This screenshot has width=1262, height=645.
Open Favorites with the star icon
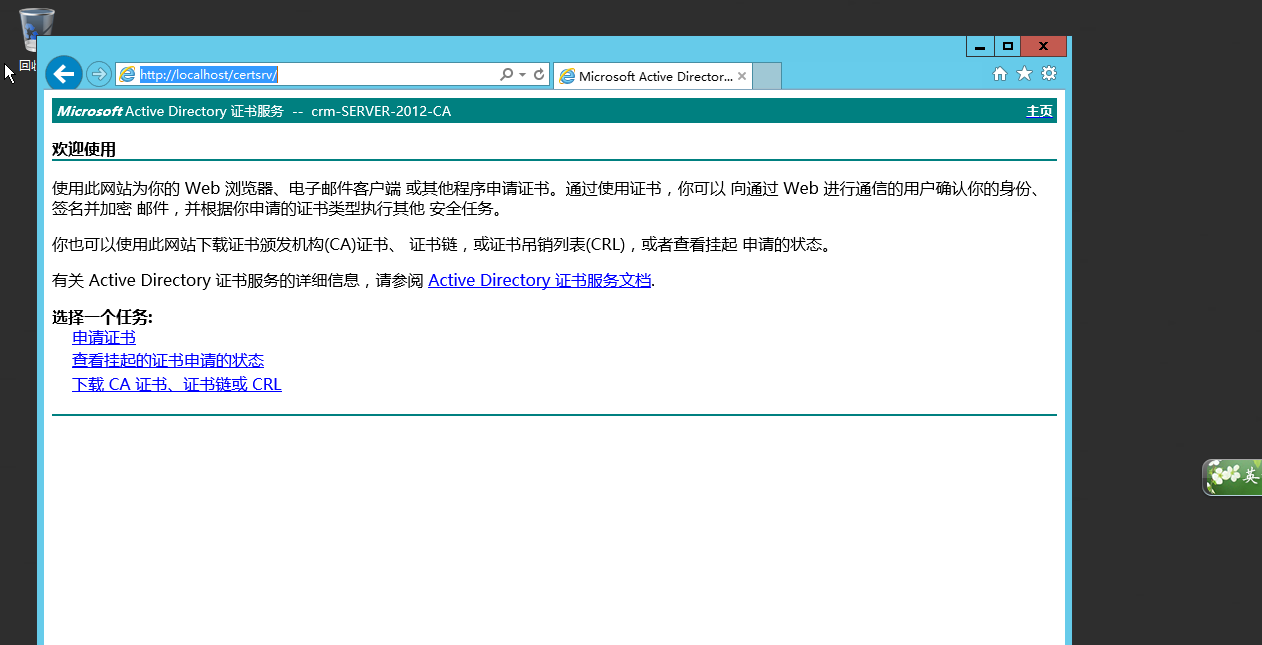coord(1024,73)
